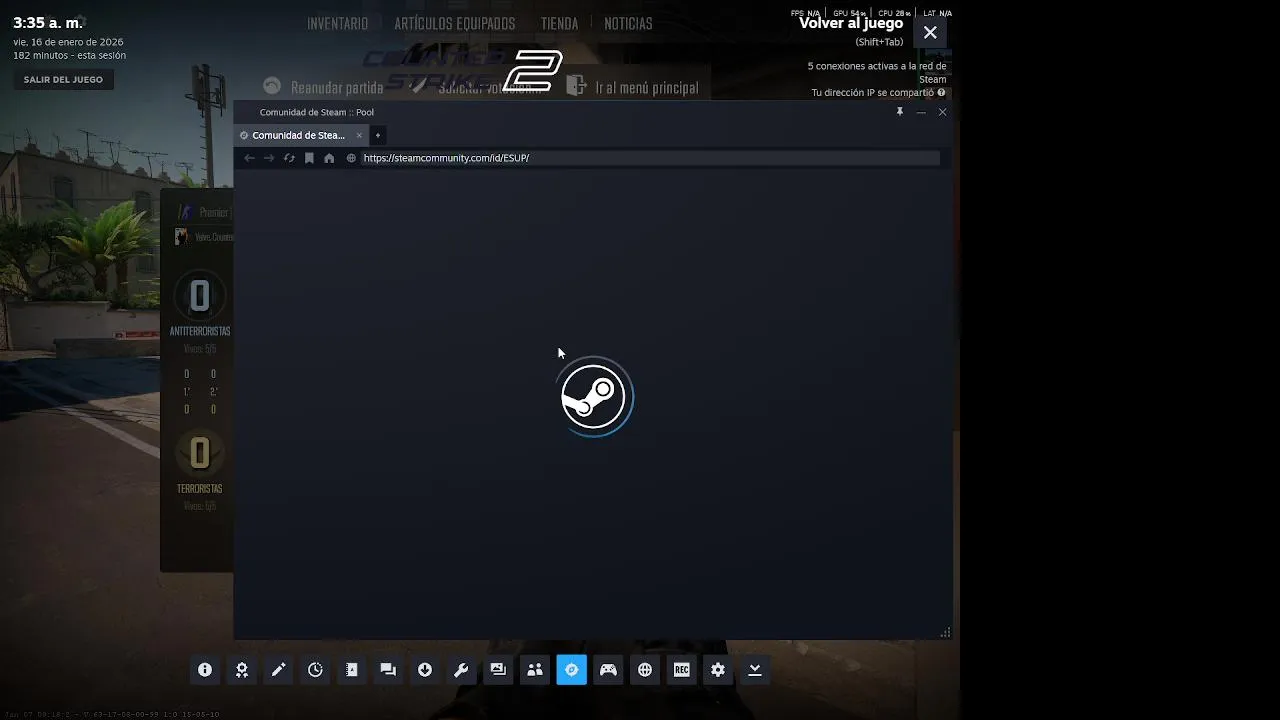Open the playtime clock icon
This screenshot has width=1280, height=720.
[315, 670]
